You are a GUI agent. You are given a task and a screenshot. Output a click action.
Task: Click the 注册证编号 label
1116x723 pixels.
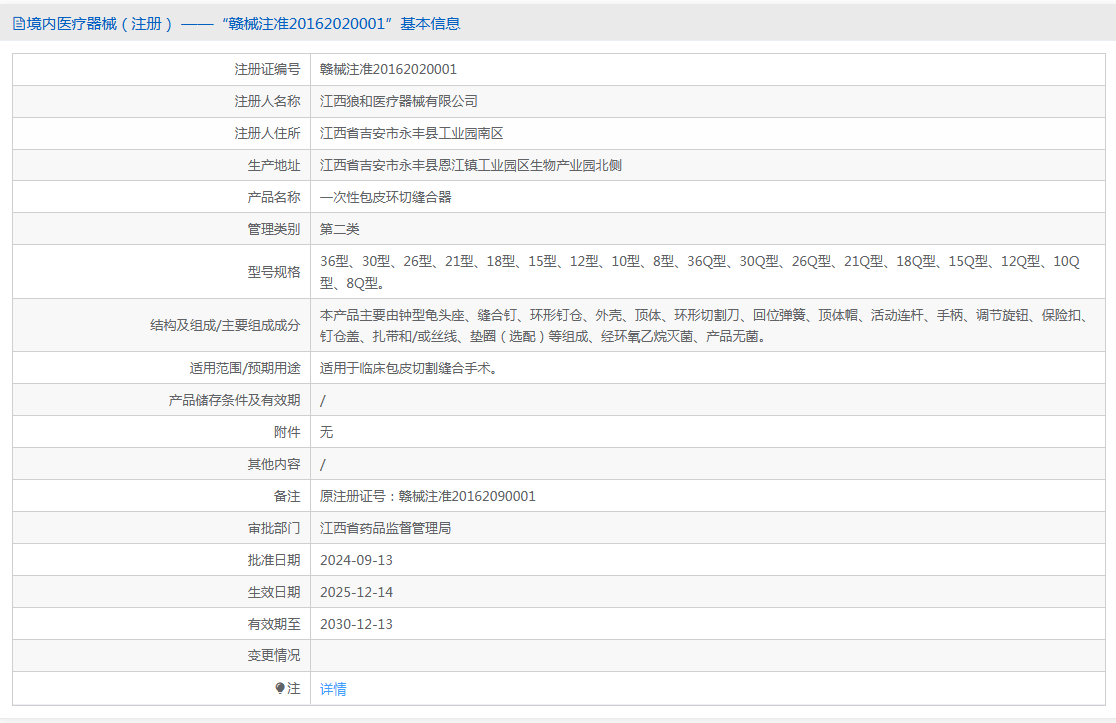coord(268,69)
